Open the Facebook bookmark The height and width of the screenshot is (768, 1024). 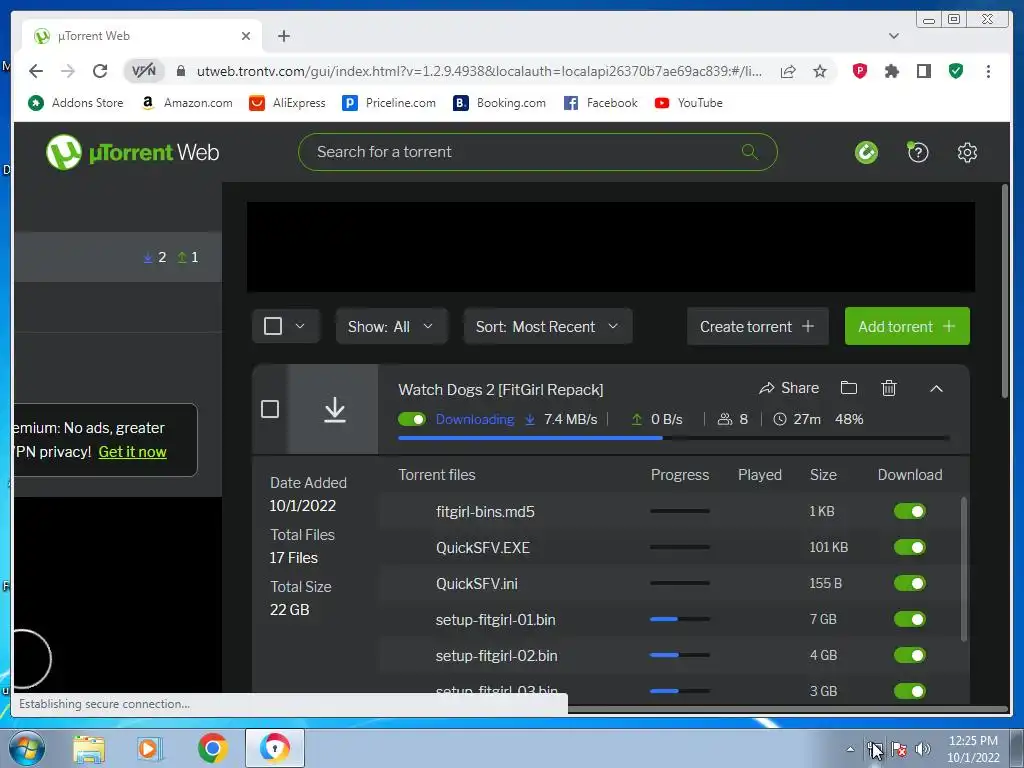600,103
